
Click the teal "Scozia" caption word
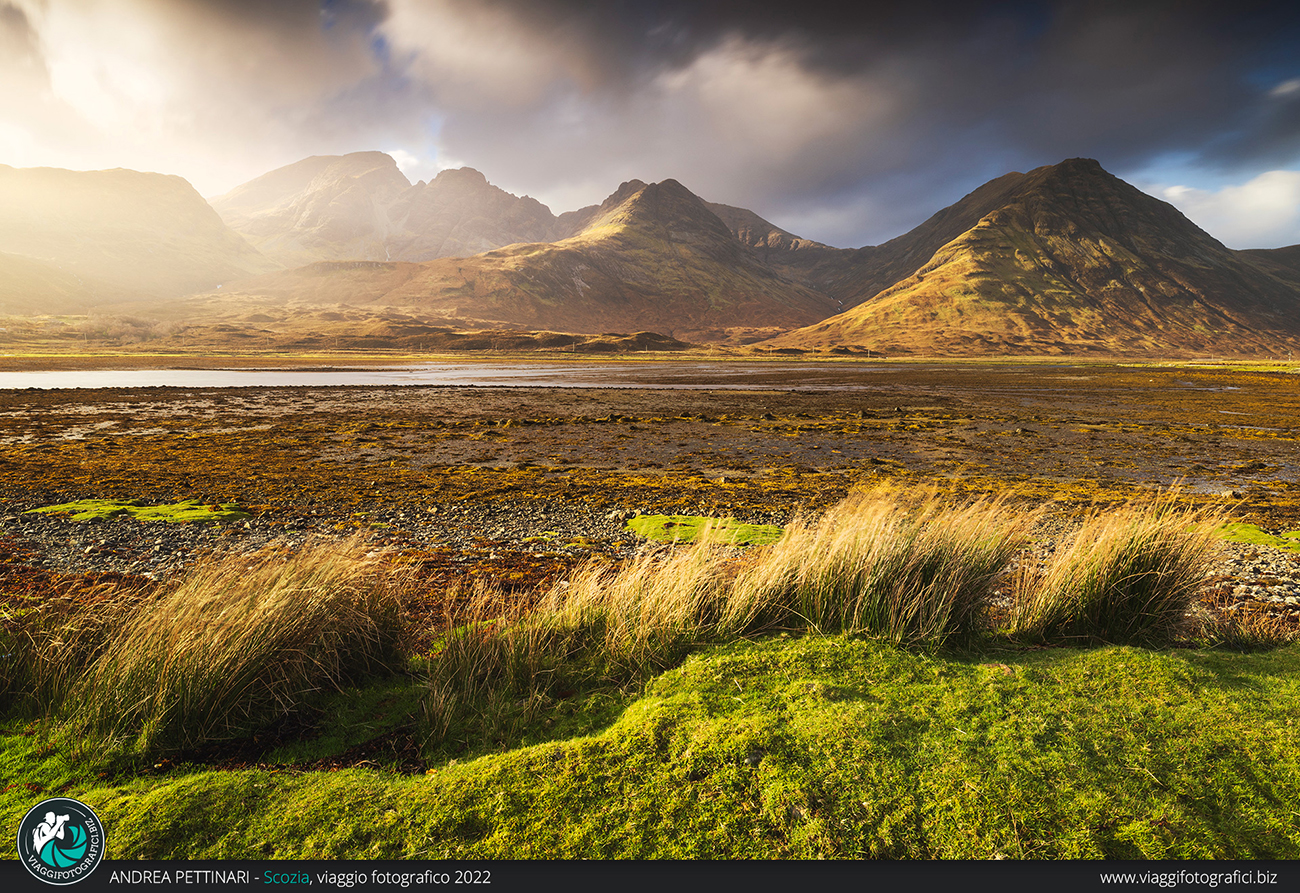[x=285, y=877]
